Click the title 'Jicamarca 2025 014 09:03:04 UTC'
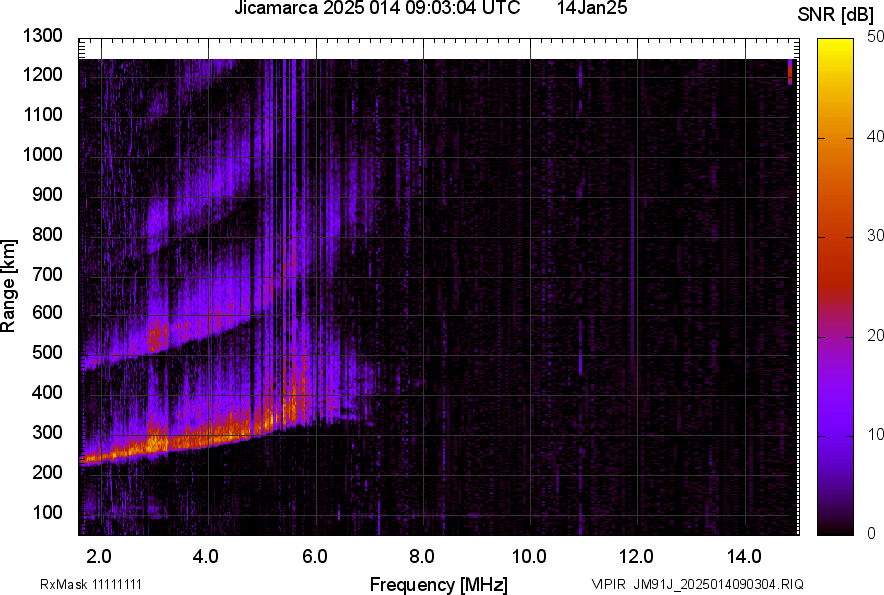 pyautogui.click(x=377, y=8)
